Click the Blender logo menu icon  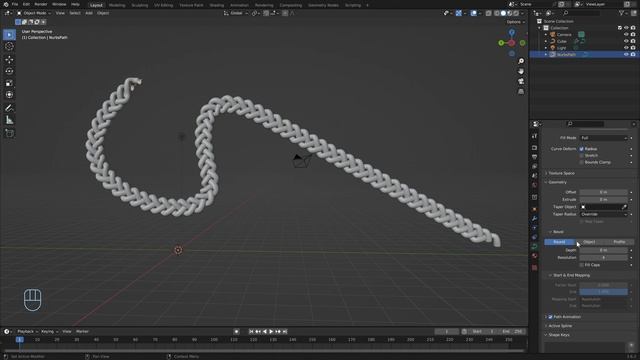click(x=6, y=4)
